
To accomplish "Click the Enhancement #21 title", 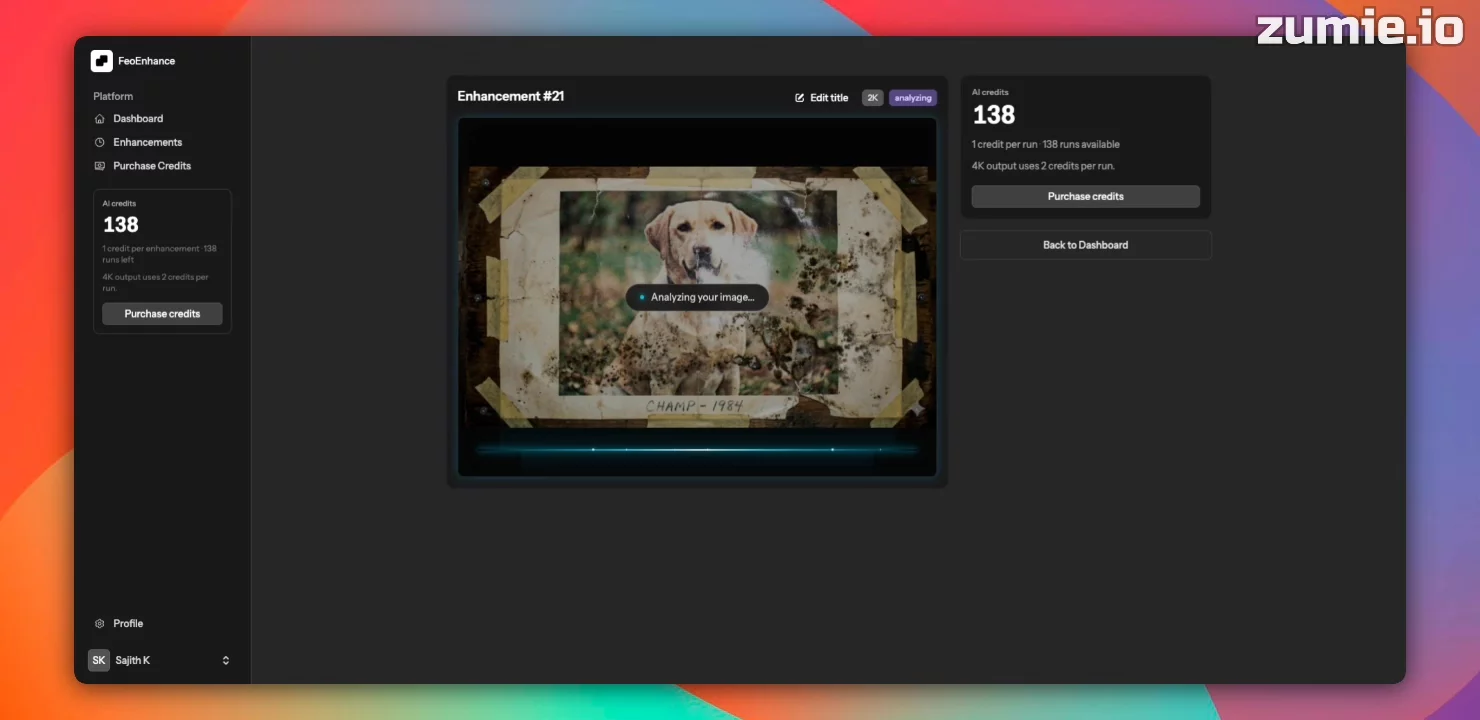I will [511, 96].
